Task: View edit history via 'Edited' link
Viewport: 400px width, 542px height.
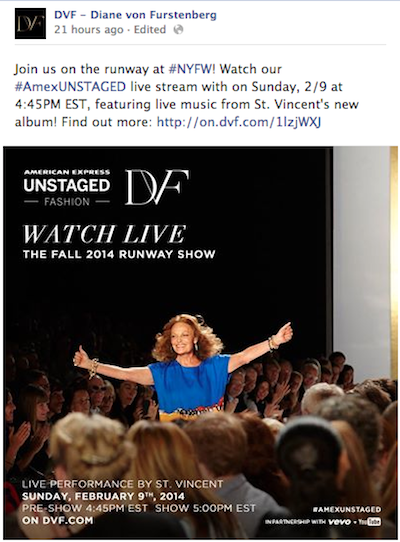Action: (x=150, y=30)
